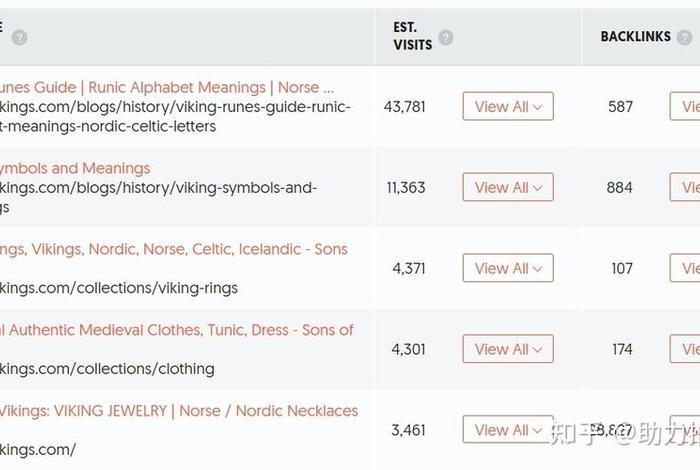Open the Symbols and Meanings title link
This screenshot has width=700, height=470.
[75, 168]
